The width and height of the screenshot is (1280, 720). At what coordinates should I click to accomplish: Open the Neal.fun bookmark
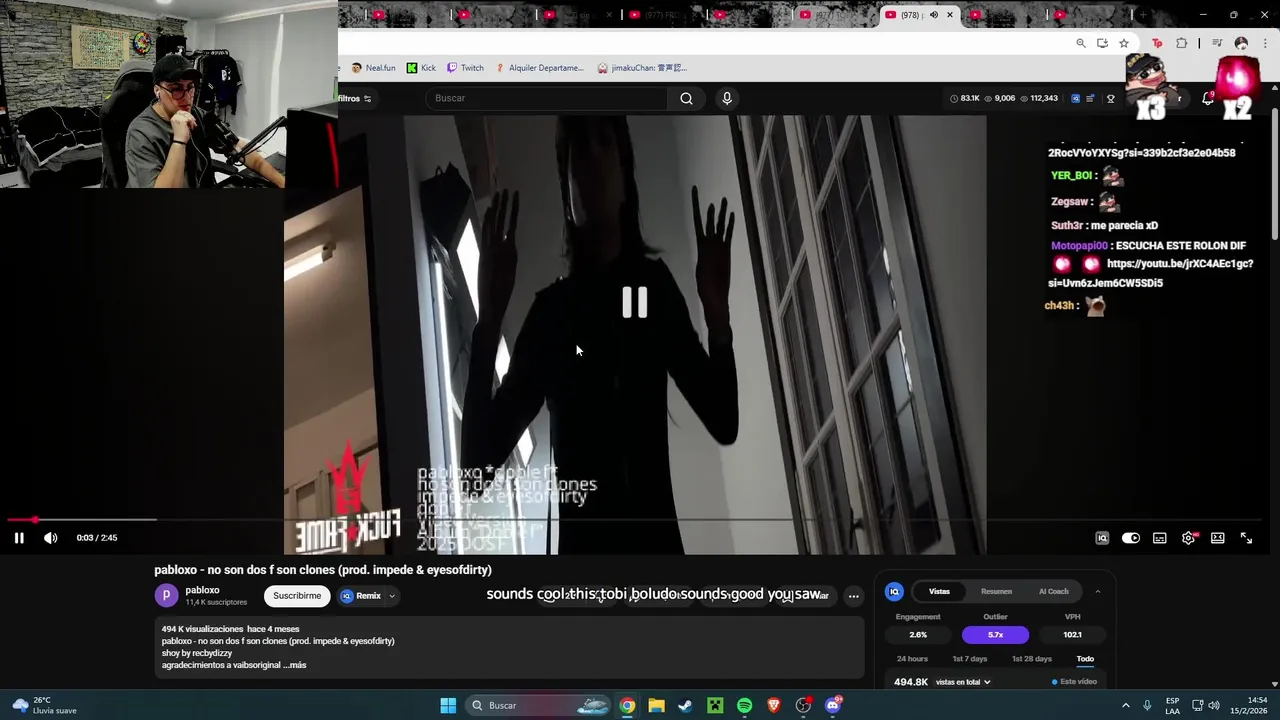click(x=374, y=68)
